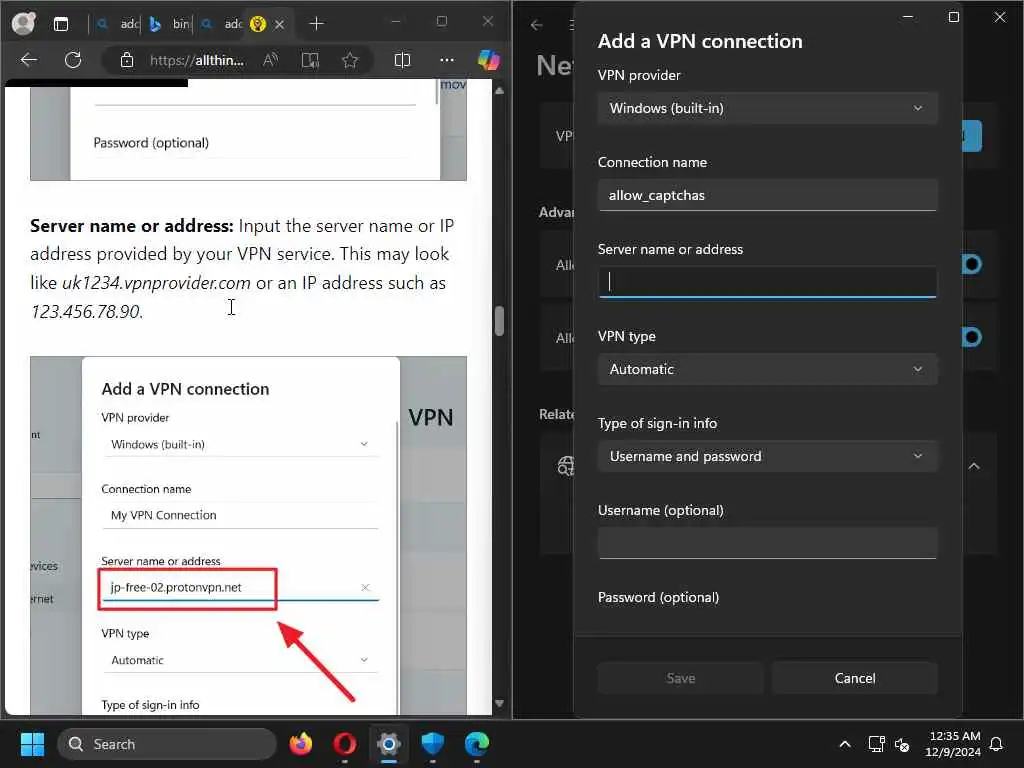This screenshot has height=768, width=1024.
Task: Go back in Edge browser
Action: (29, 60)
